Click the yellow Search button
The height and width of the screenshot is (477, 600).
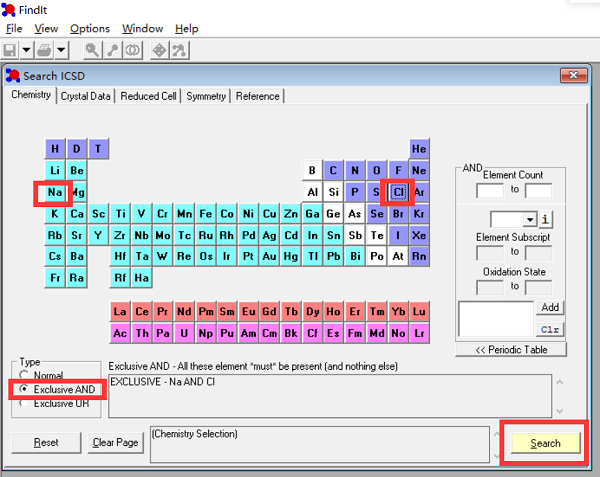[x=545, y=443]
